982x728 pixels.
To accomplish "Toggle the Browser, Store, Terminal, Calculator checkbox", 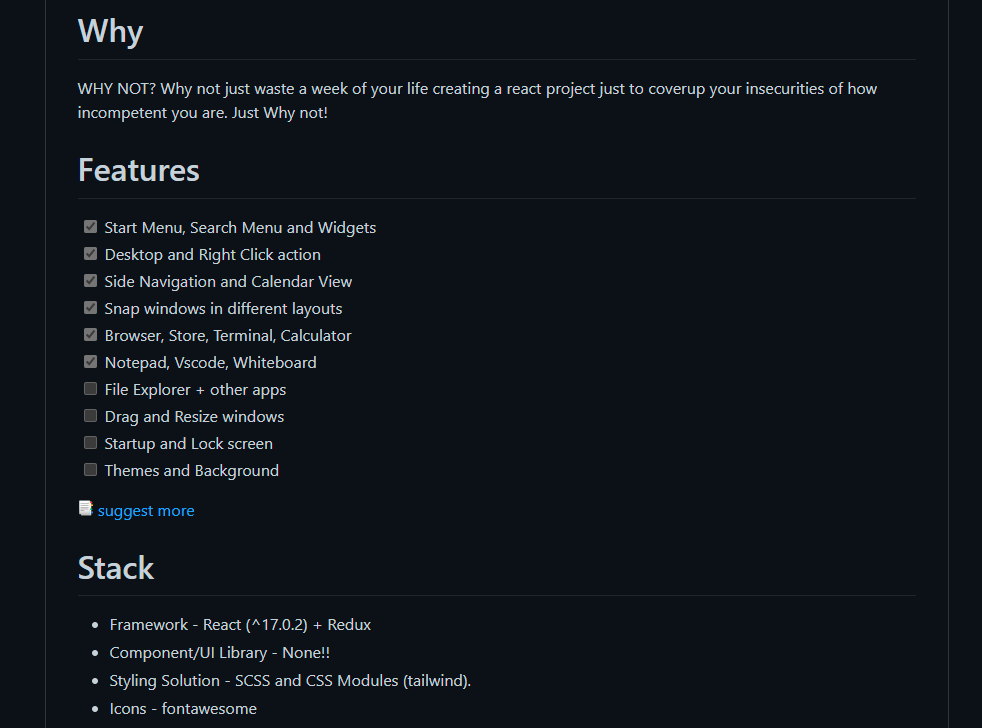I will [x=91, y=335].
